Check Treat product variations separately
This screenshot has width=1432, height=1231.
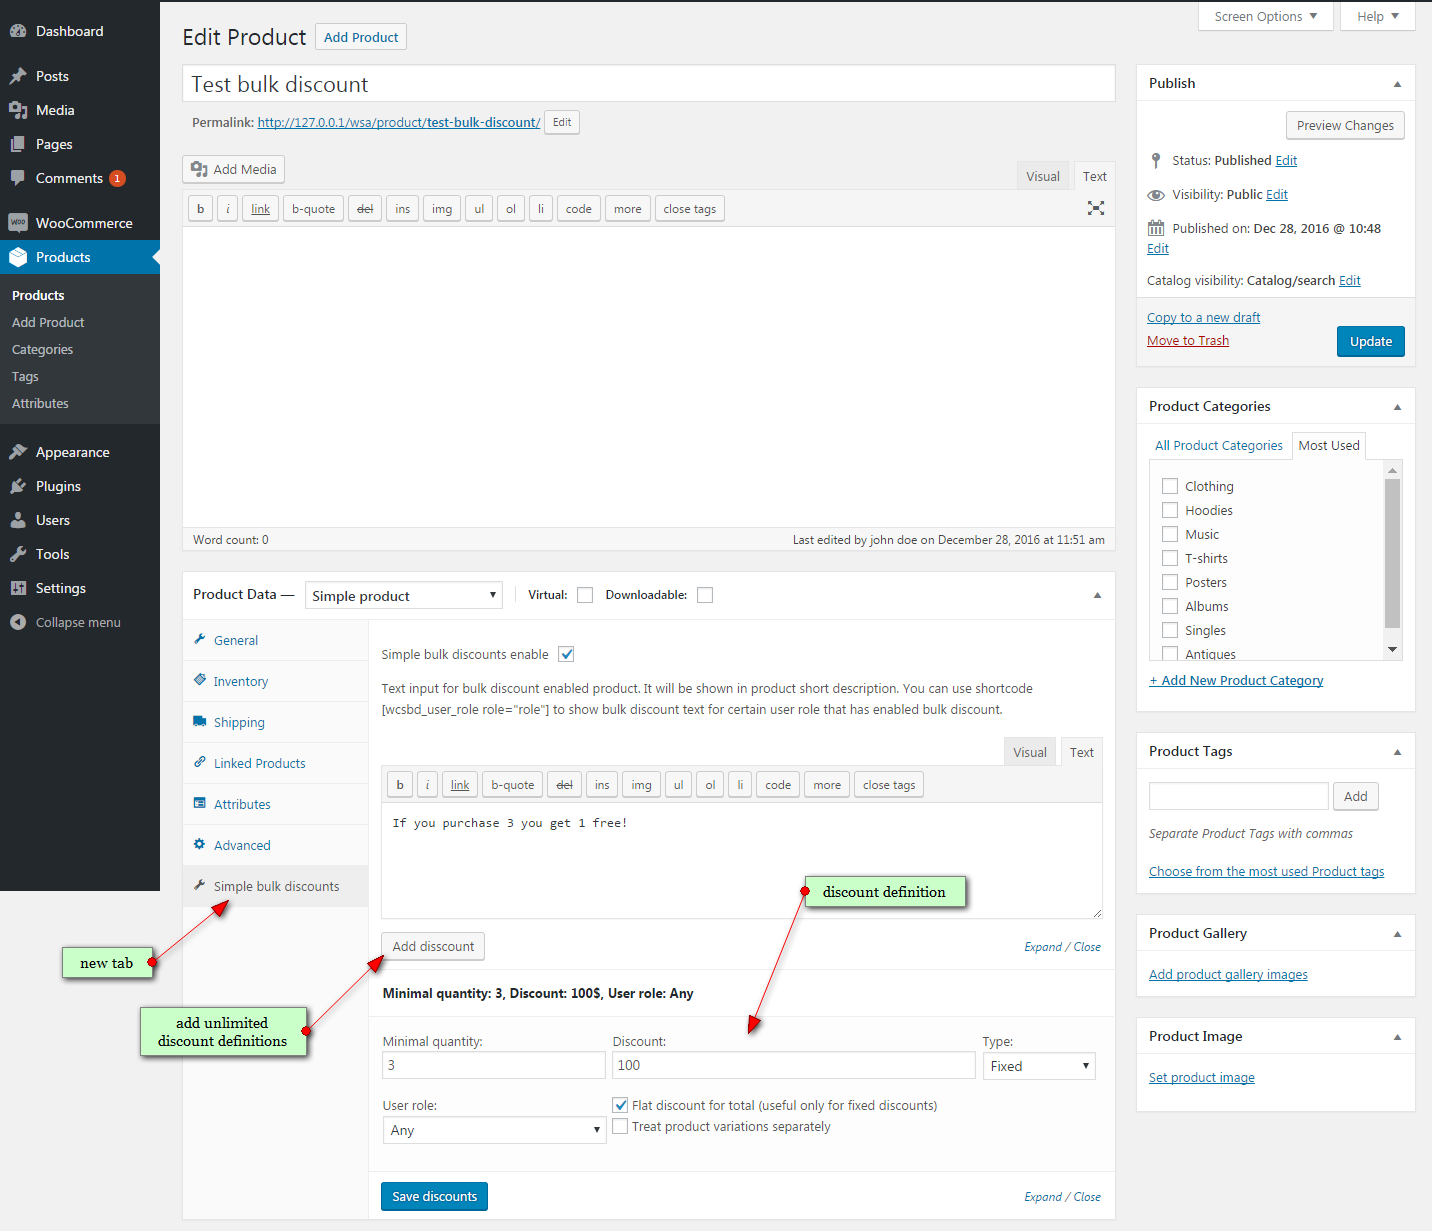[620, 1126]
